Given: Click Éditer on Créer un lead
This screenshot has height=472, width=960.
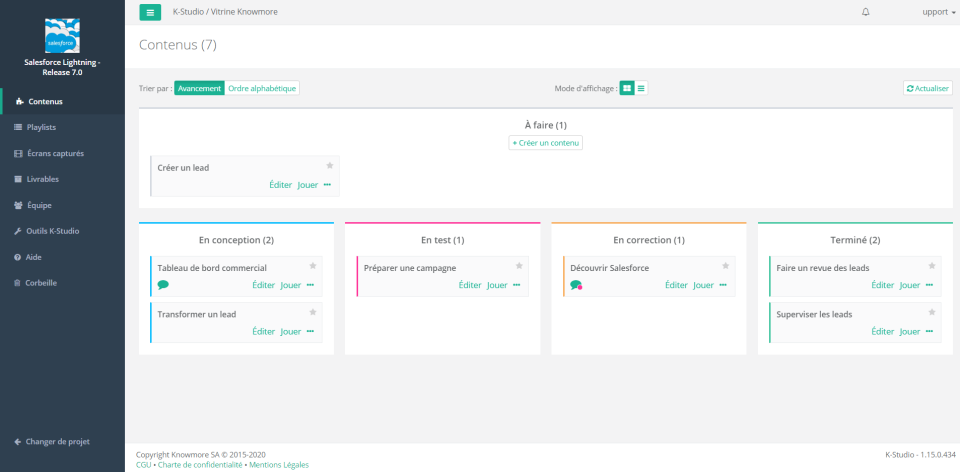Looking at the screenshot, I should (x=280, y=185).
